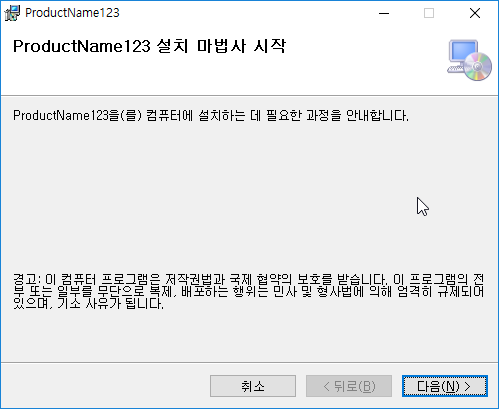Click the heading 'ProductName123 설치 마법사 시작'
Image resolution: width=499 pixels, height=409 pixels.
[149, 46]
